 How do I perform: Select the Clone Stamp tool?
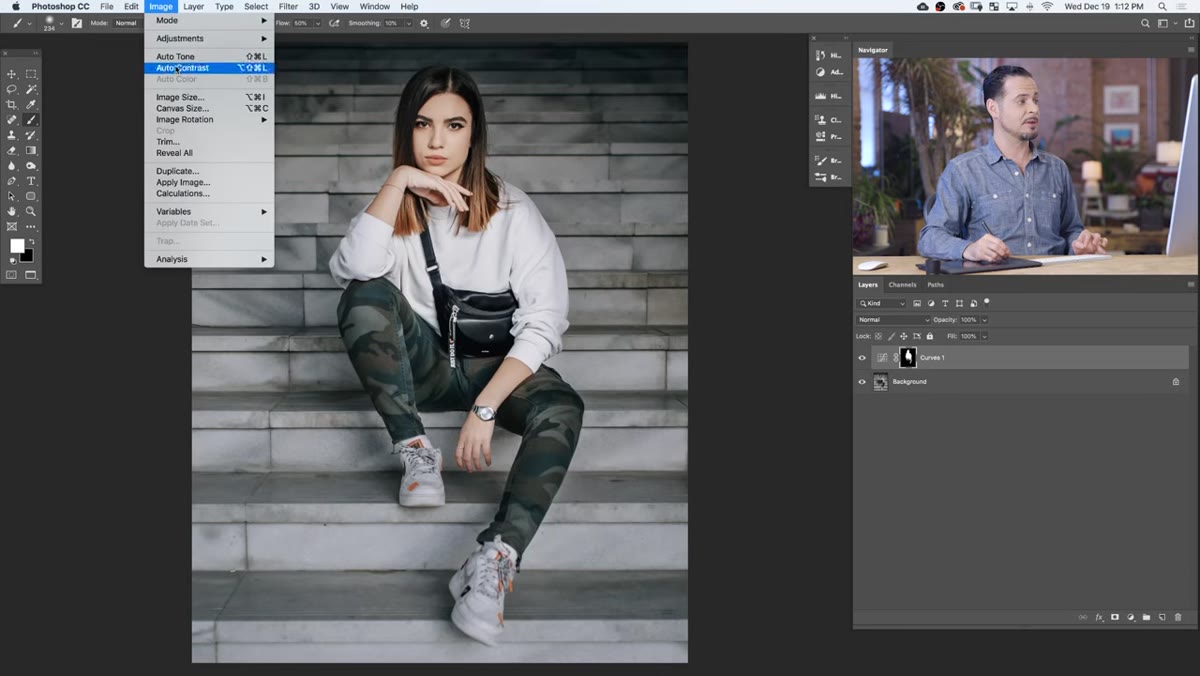coord(12,135)
